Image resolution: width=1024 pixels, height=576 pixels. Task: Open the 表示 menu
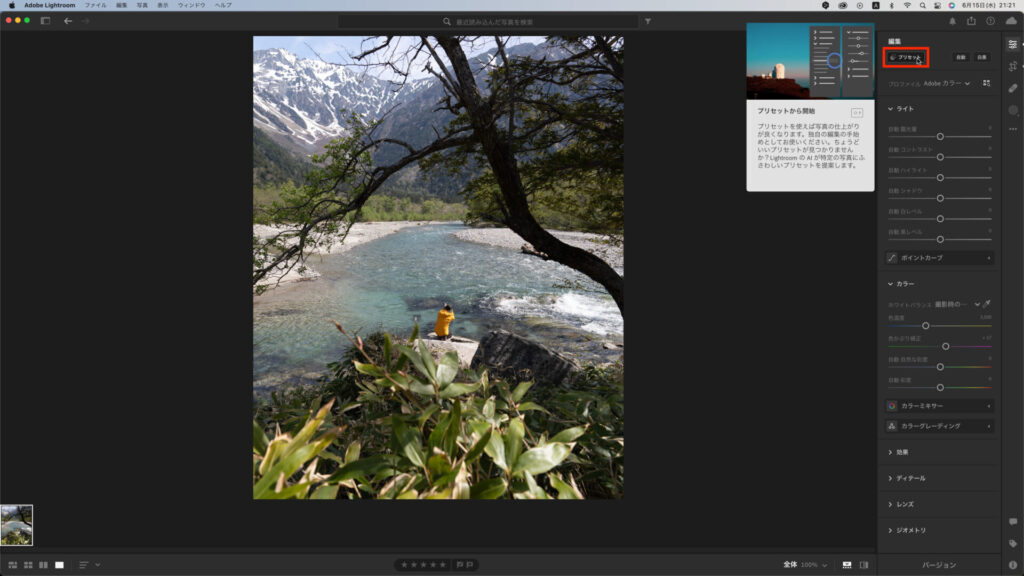pos(163,5)
